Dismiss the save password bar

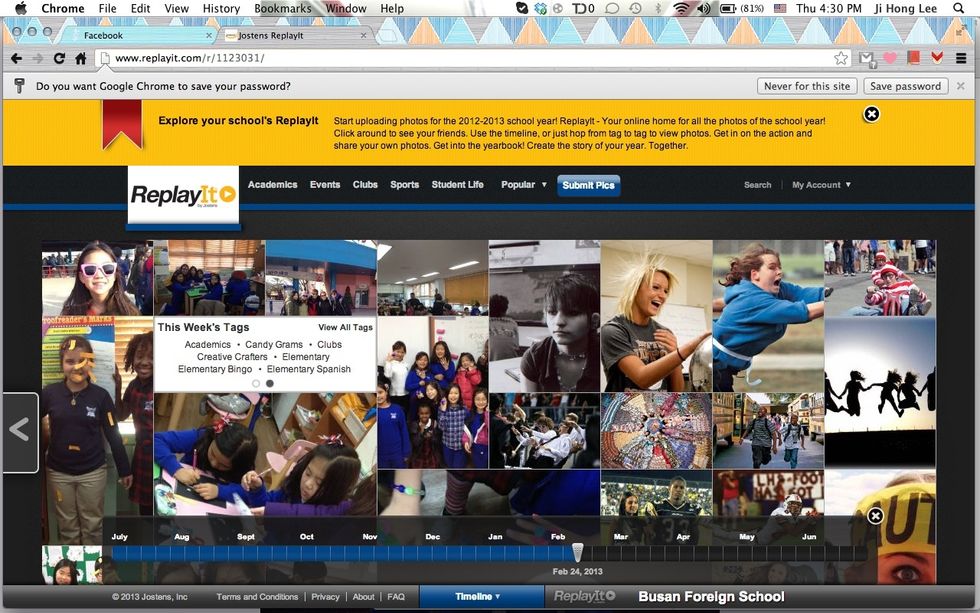pyautogui.click(x=961, y=86)
